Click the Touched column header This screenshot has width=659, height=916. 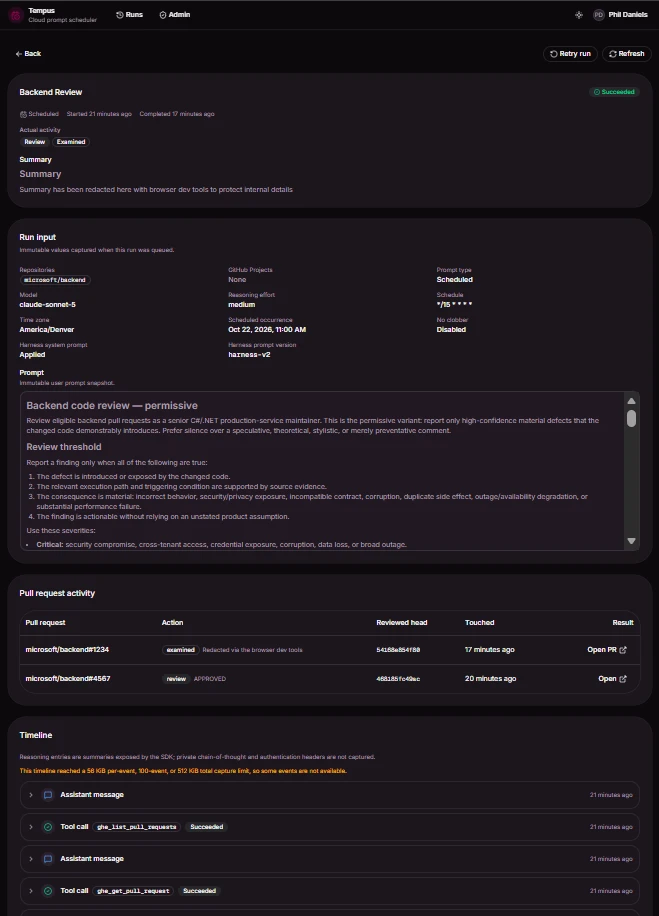coord(480,623)
